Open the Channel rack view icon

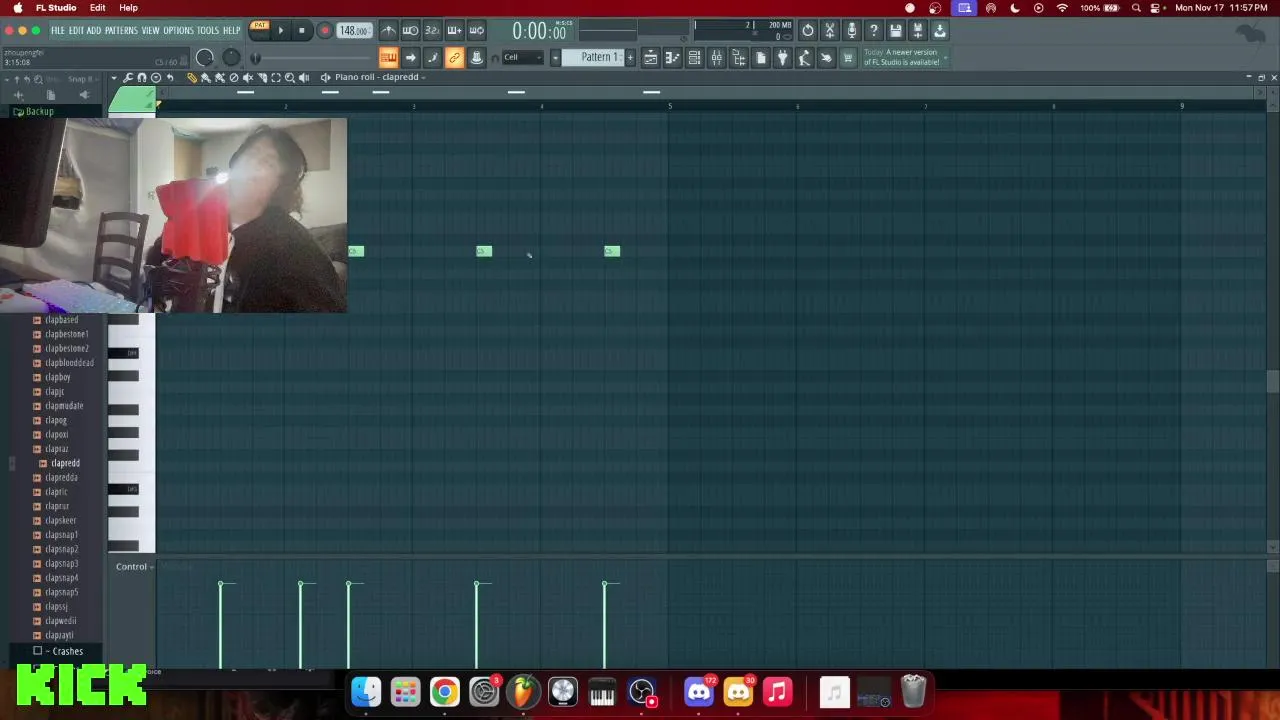[x=695, y=58]
